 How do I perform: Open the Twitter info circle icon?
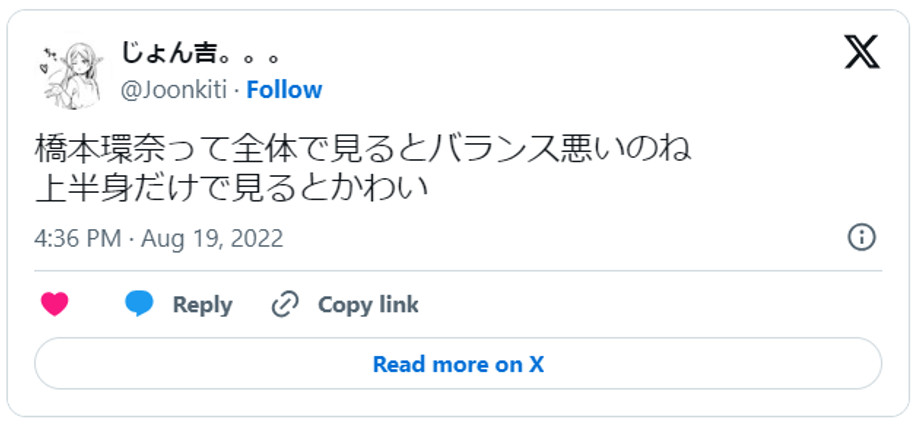[x=861, y=237]
